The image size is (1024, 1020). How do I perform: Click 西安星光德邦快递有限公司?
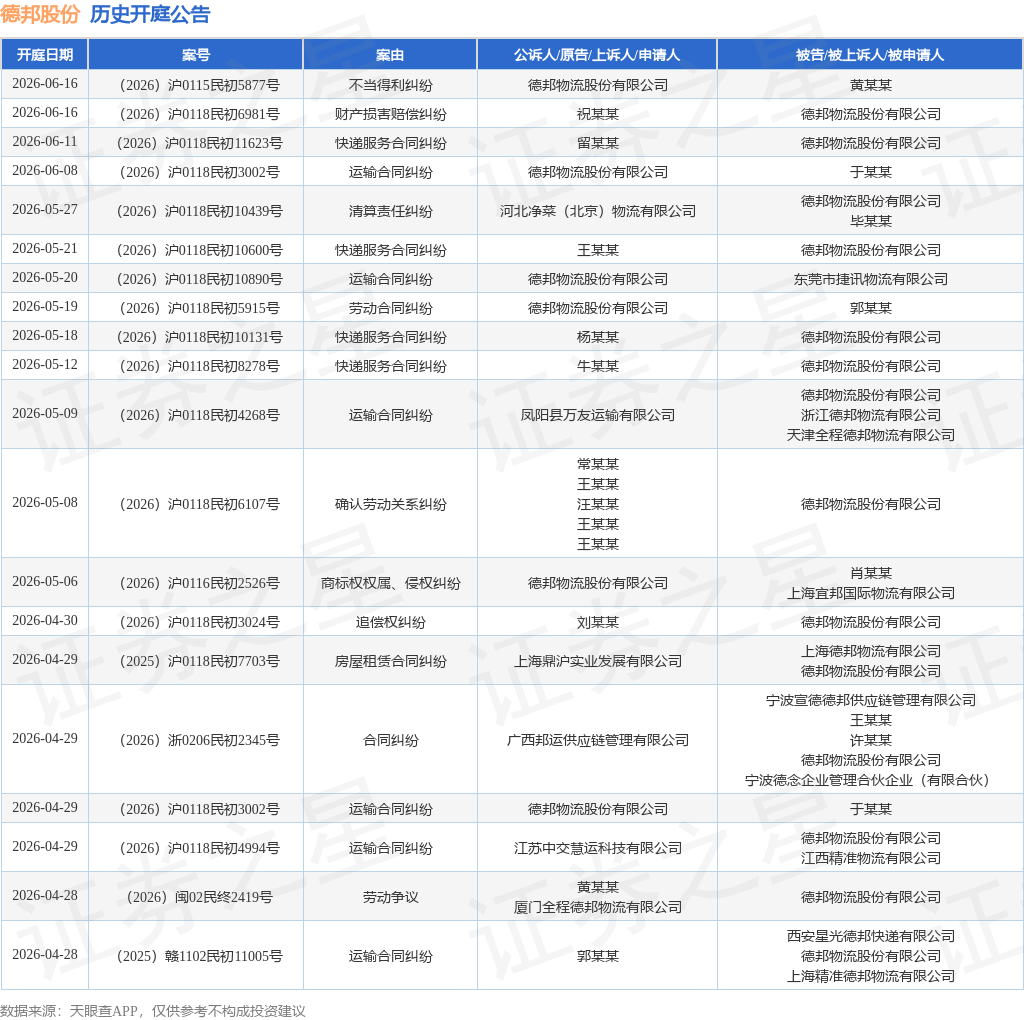(871, 936)
